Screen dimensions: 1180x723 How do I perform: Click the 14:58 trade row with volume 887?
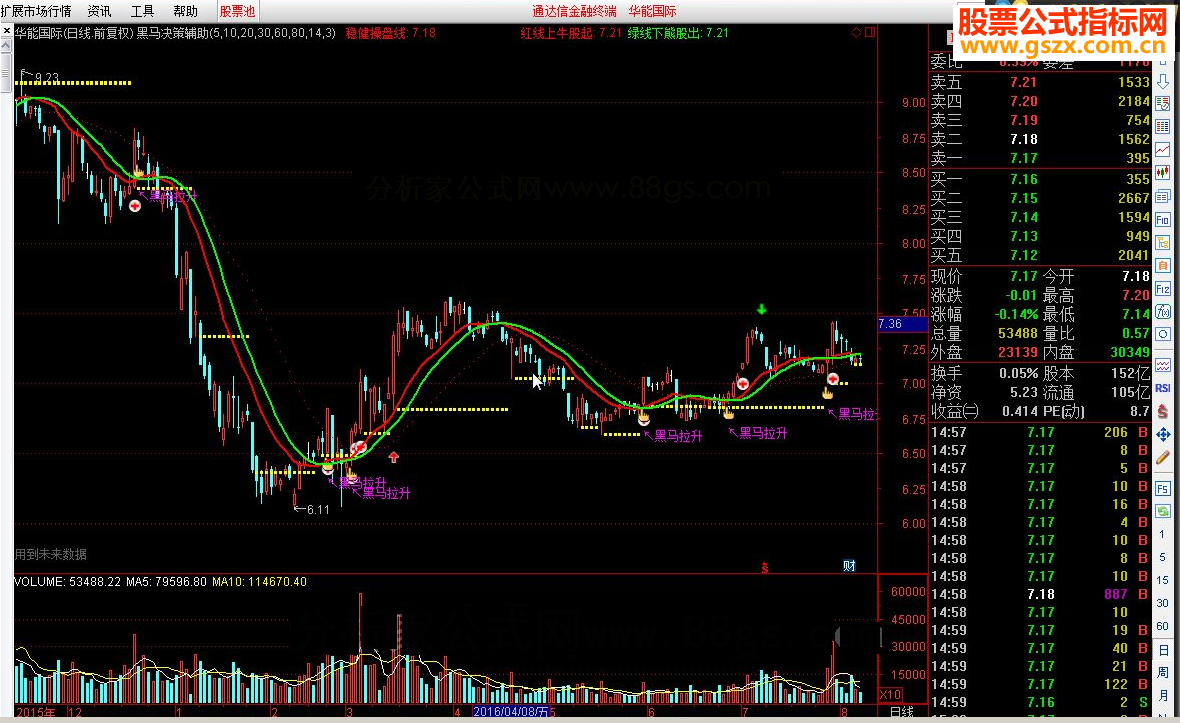tap(1040, 594)
